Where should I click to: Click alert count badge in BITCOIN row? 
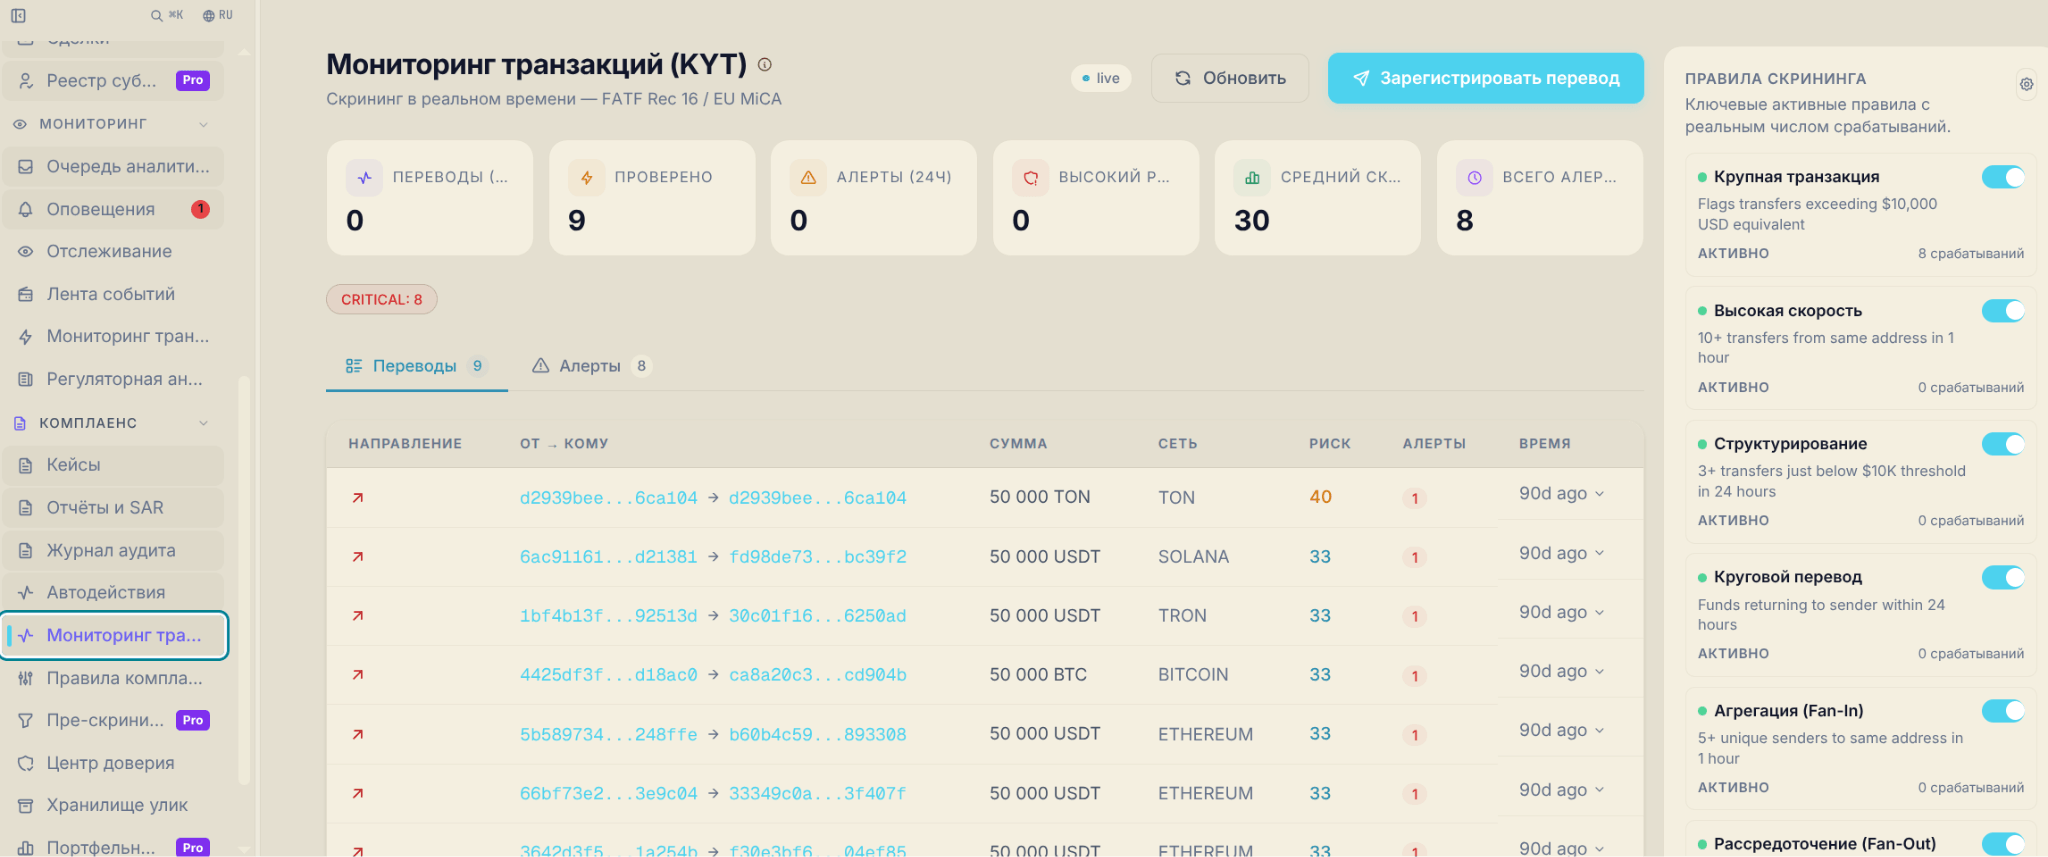(1414, 676)
